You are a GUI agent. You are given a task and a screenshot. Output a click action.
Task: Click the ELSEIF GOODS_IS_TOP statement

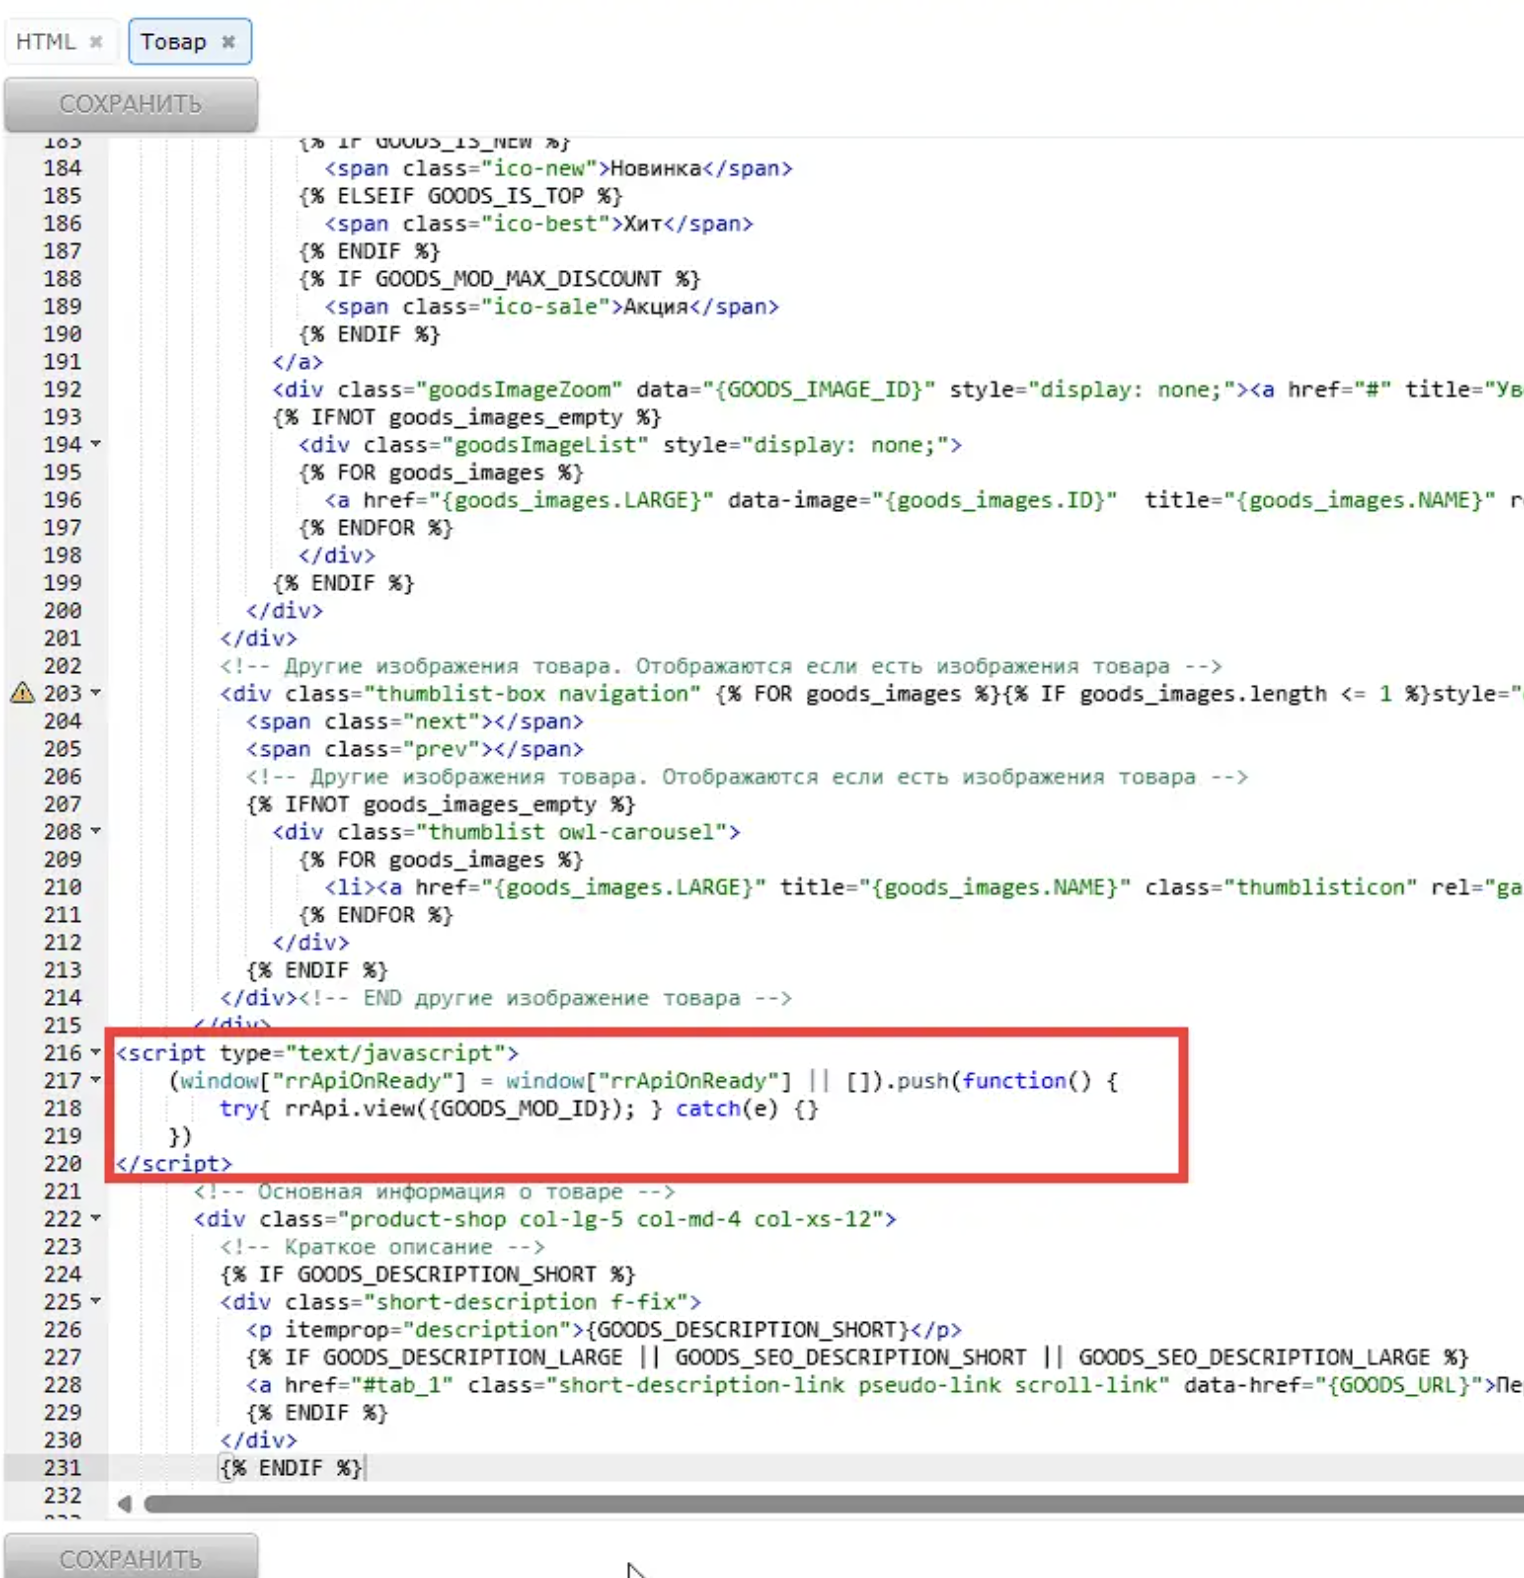click(460, 196)
